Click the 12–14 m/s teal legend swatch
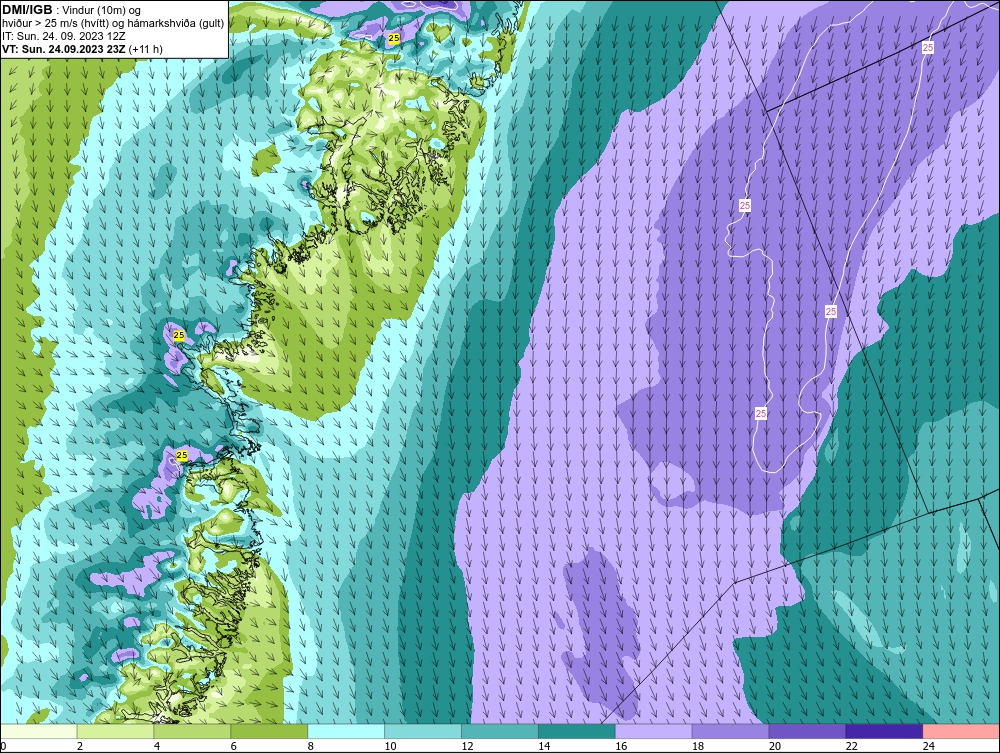The image size is (1000, 753). pos(499,731)
